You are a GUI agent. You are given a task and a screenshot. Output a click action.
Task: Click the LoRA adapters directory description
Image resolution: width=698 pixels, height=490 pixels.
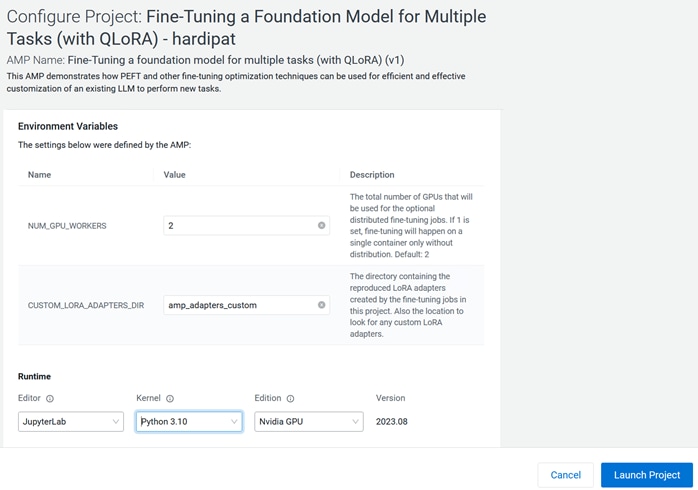(408, 305)
